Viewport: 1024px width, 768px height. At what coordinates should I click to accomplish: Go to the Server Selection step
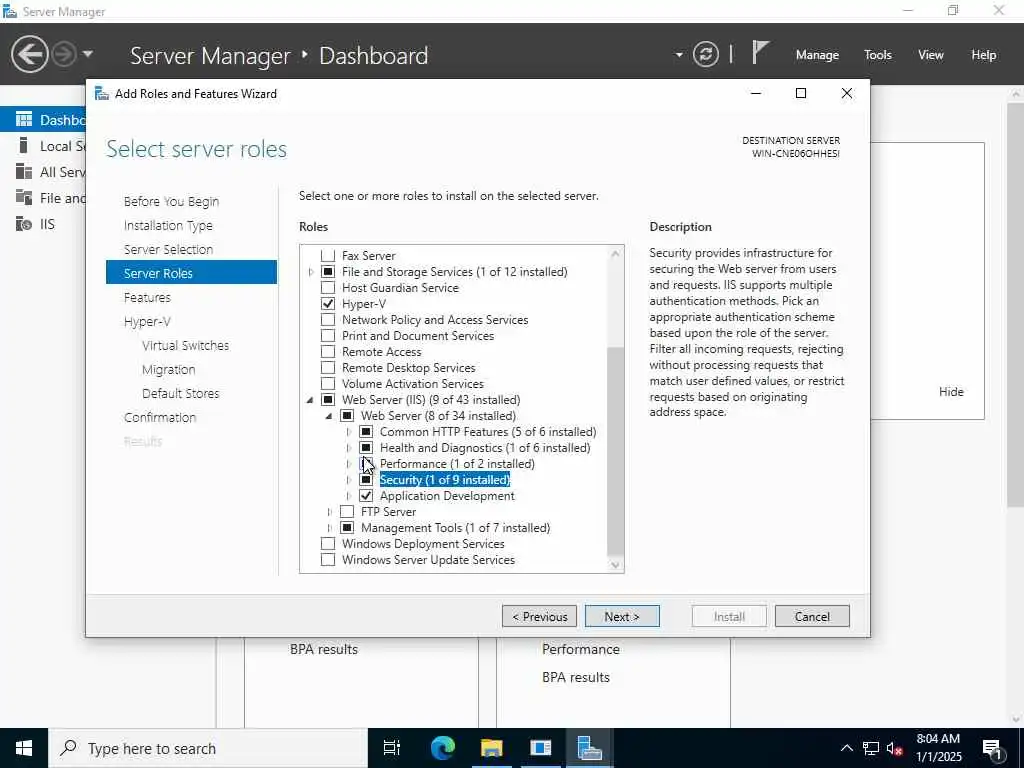coord(168,249)
